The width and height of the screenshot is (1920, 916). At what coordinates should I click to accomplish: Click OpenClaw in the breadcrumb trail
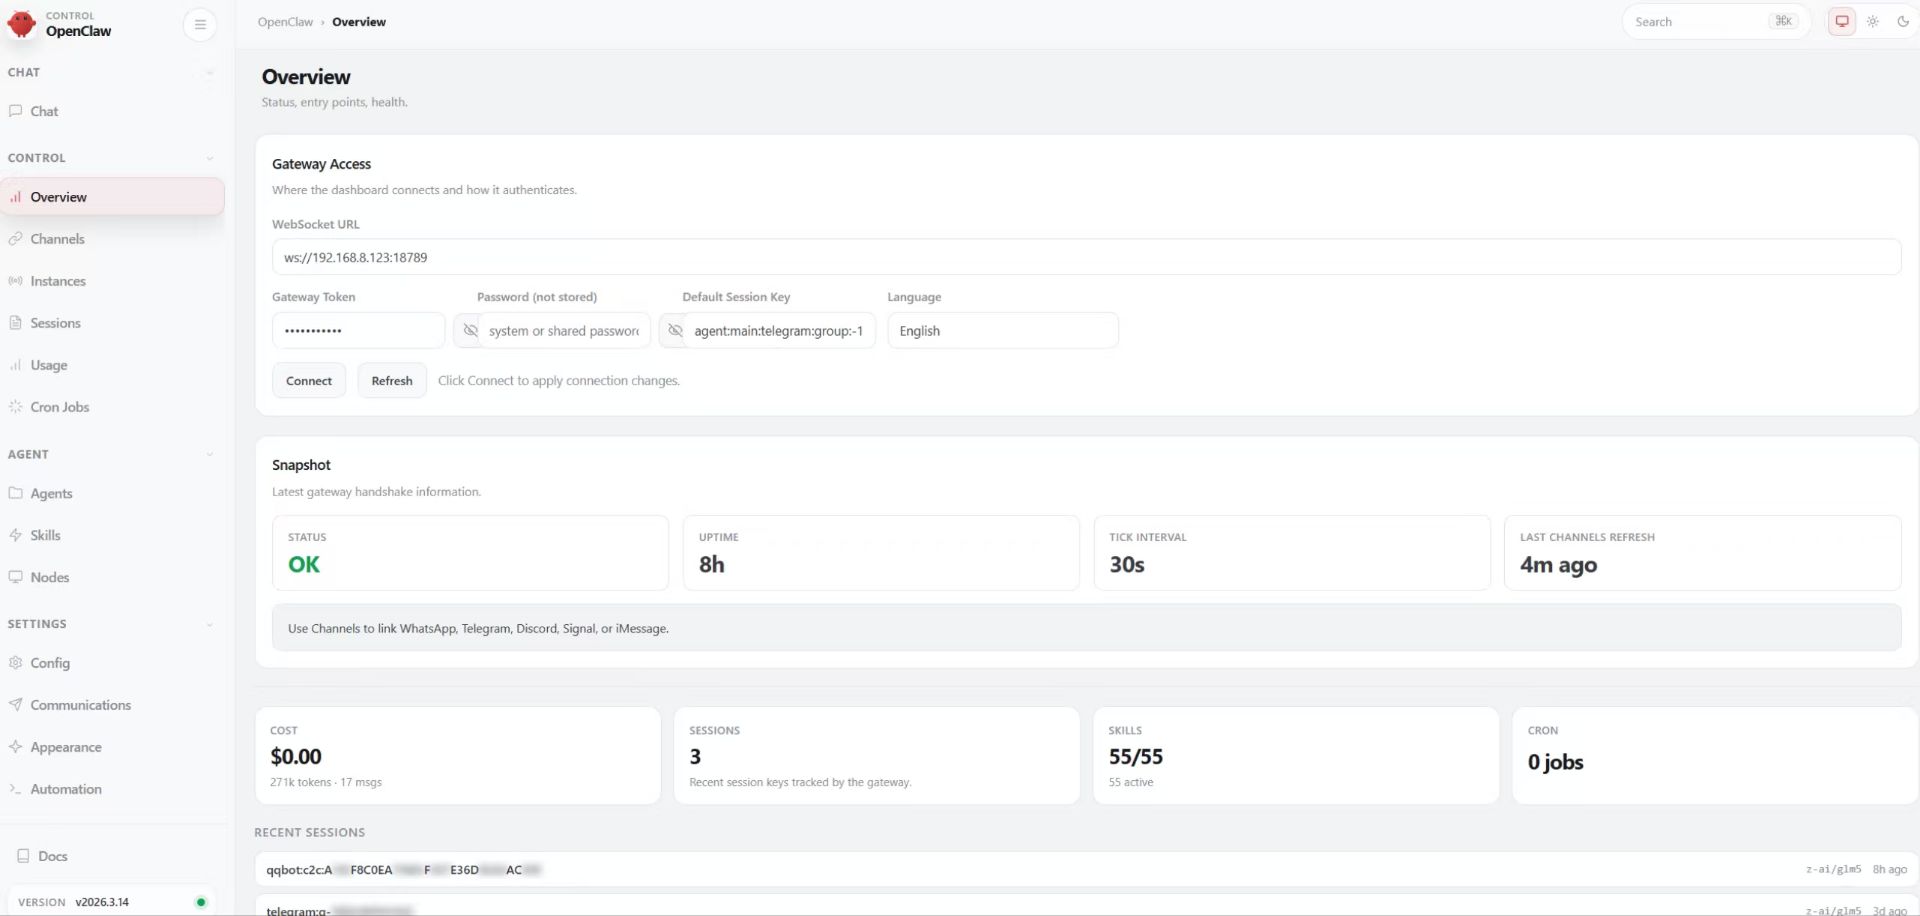click(285, 21)
